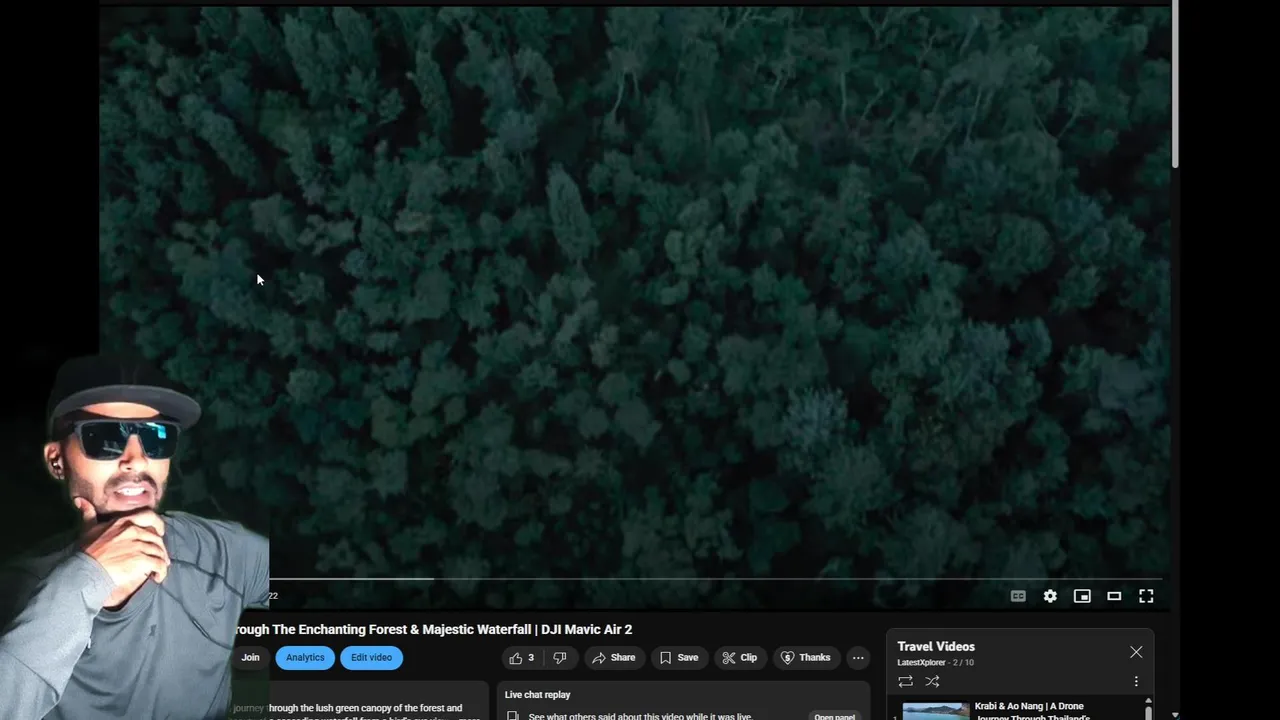Screen dimensions: 1280x720
Task: Click the Edit video button
Action: pos(371,658)
